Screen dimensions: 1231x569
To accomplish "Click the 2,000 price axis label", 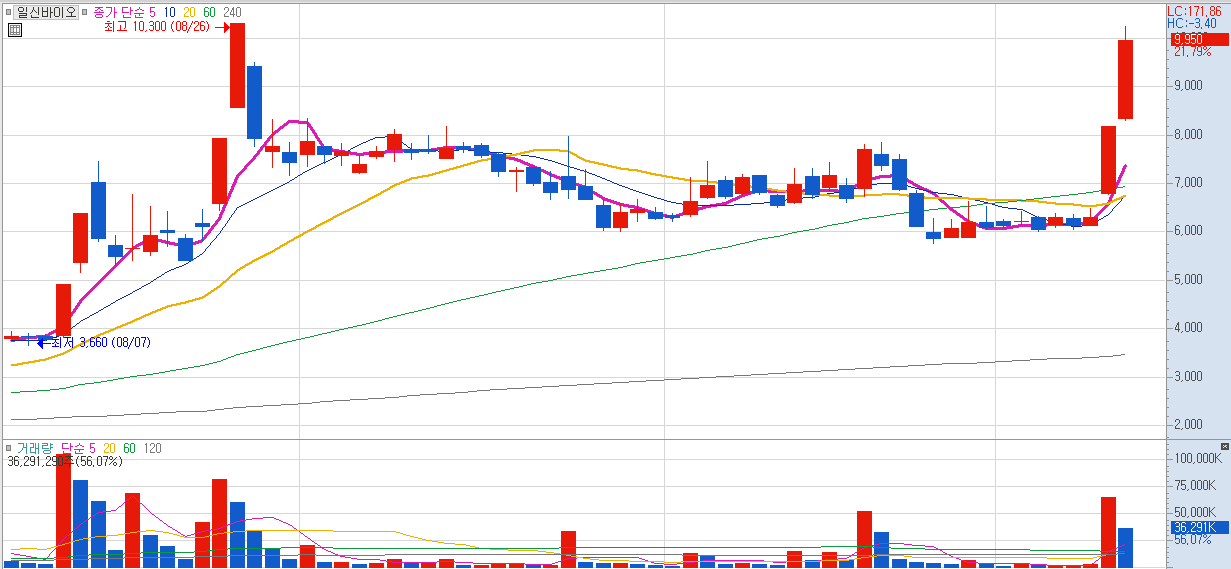I will pyautogui.click(x=1187, y=425).
